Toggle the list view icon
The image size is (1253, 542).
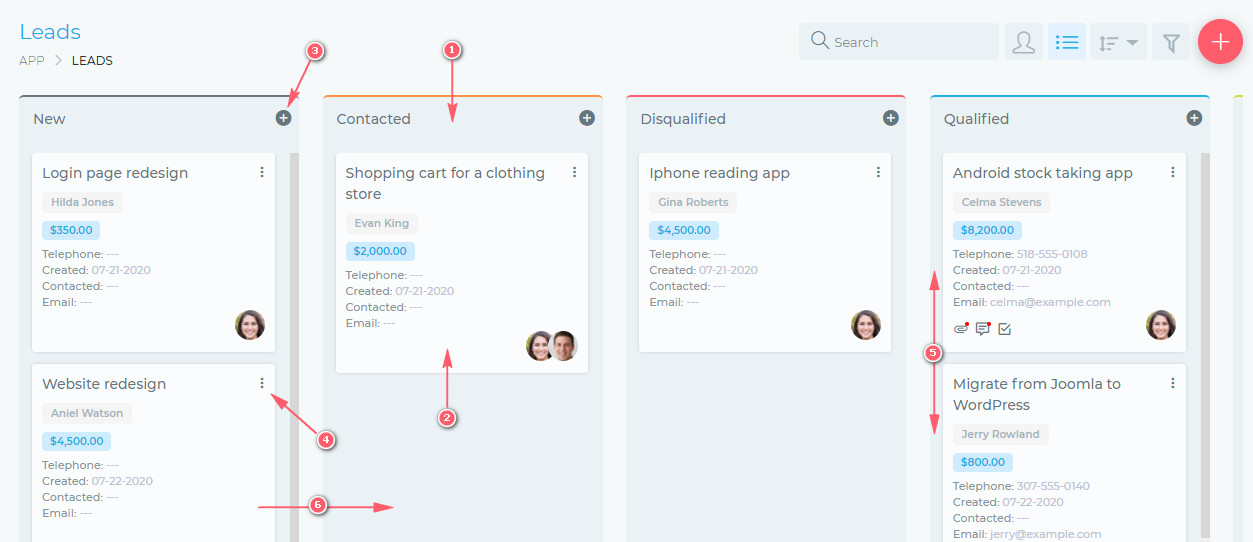[x=1067, y=42]
